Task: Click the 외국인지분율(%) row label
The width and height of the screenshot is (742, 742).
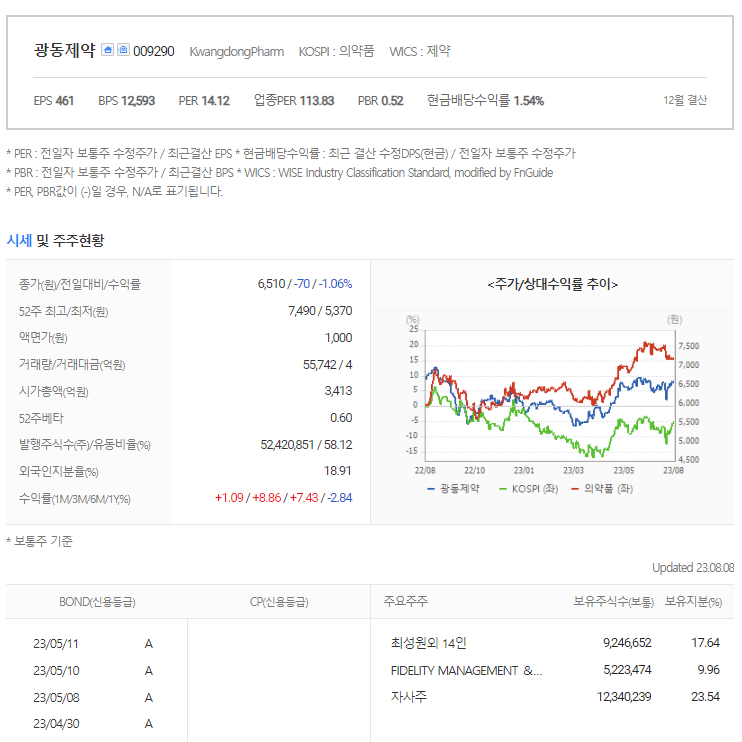Action: point(58,471)
